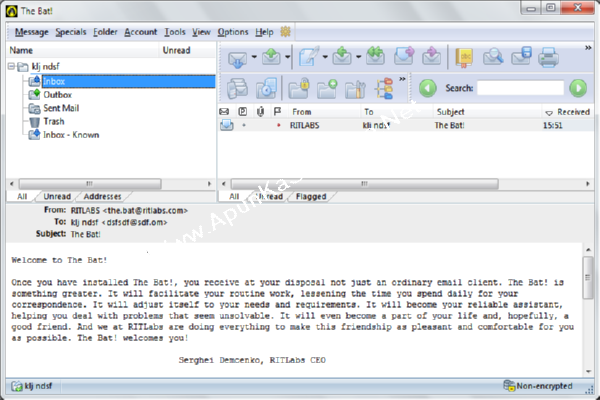The height and width of the screenshot is (400, 600).
Task: Open the Specials menu
Action: coord(71,32)
